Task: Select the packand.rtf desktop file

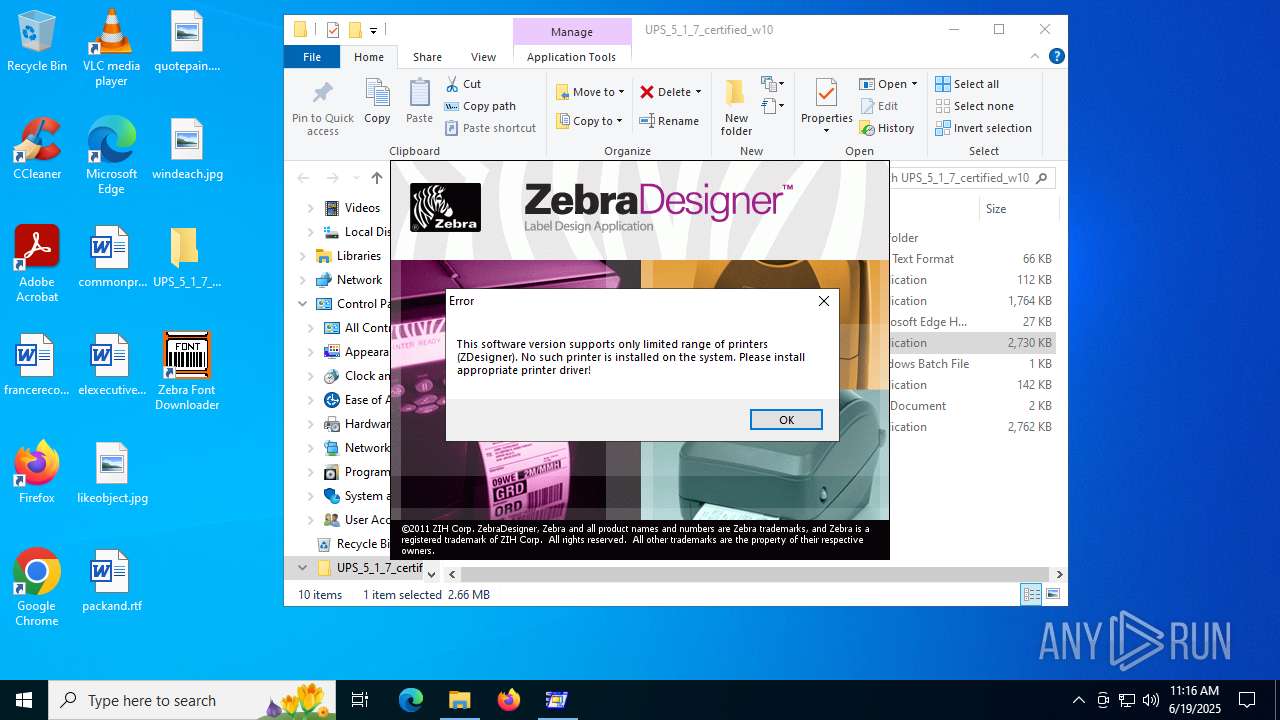Action: tap(112, 582)
